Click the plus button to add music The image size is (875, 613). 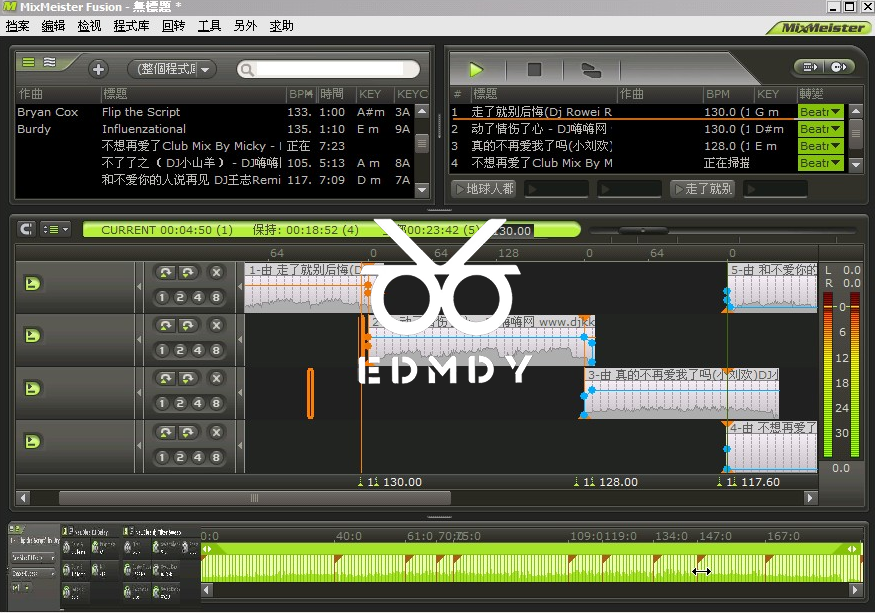(x=98, y=69)
